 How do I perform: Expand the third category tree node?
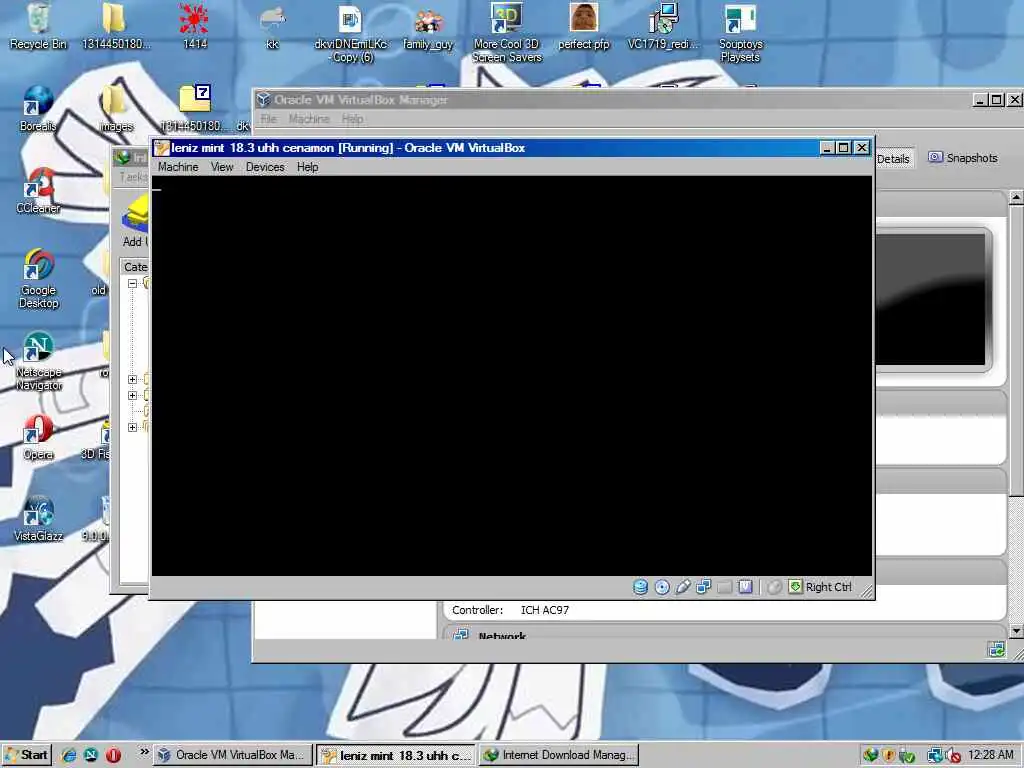[133, 395]
